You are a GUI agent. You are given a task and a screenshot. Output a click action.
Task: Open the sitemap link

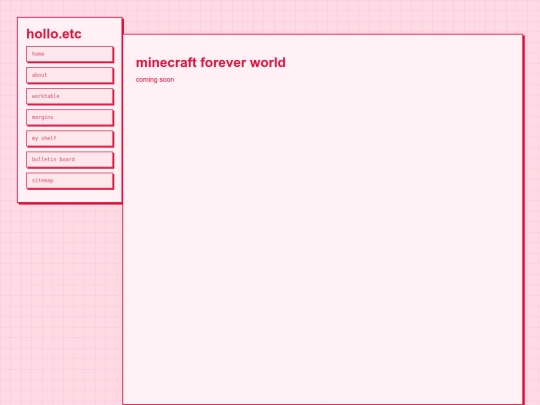click(70, 180)
